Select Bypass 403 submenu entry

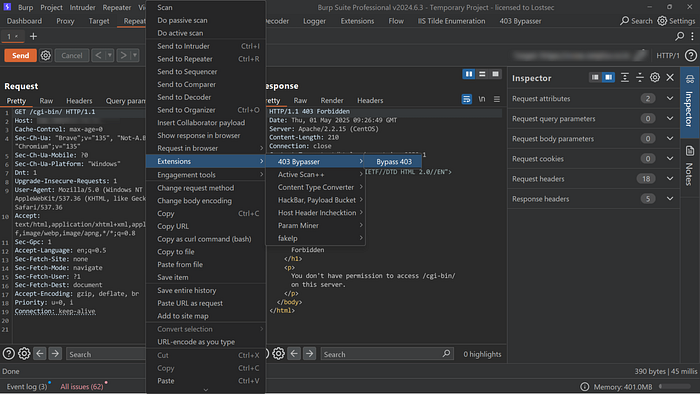pyautogui.click(x=393, y=162)
